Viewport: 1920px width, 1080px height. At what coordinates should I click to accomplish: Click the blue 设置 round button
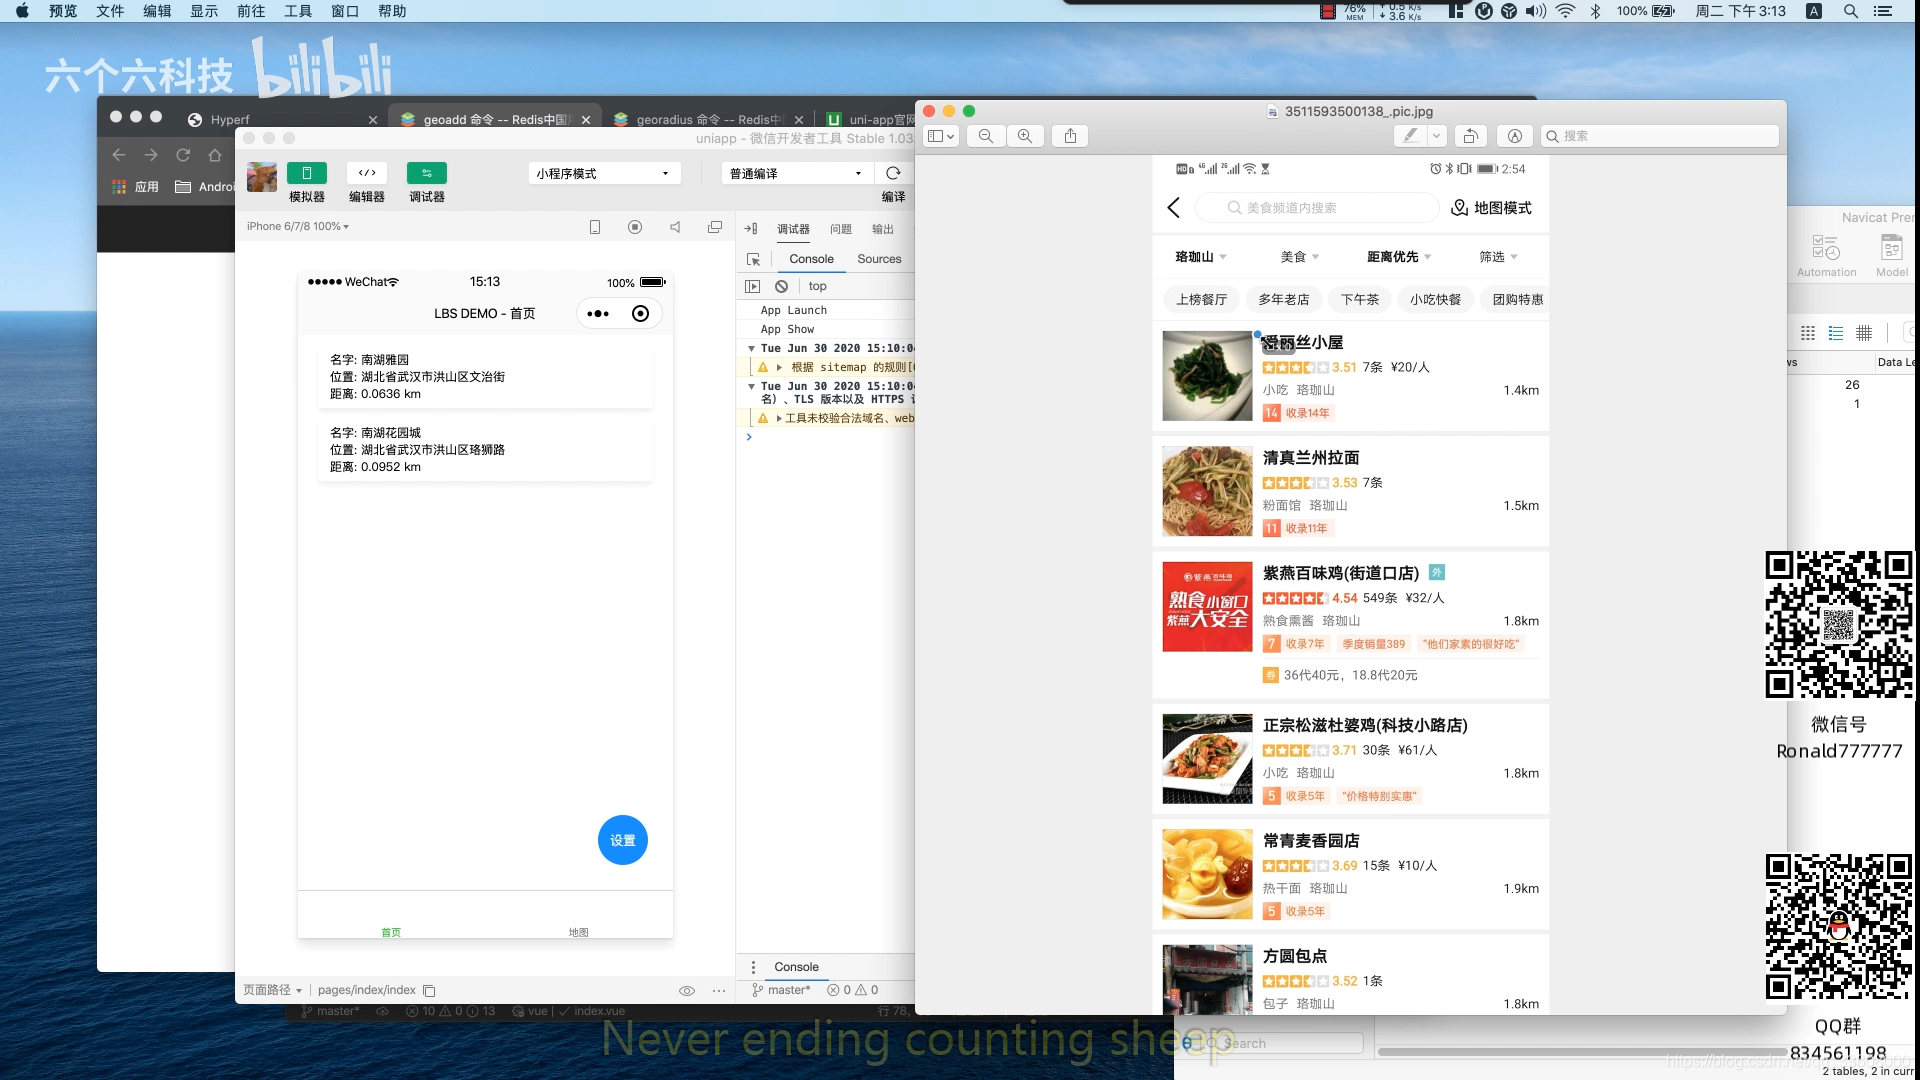pos(622,840)
